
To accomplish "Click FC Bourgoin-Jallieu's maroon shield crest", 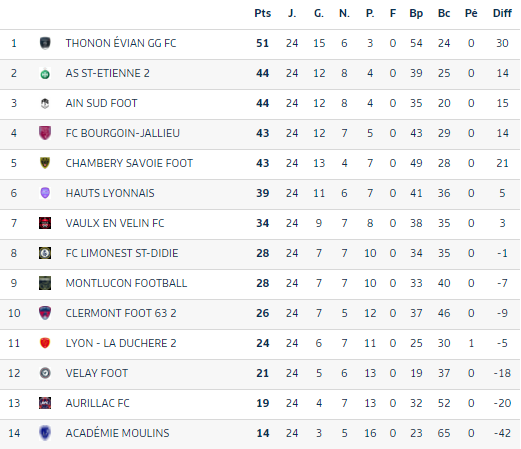I will (45, 133).
